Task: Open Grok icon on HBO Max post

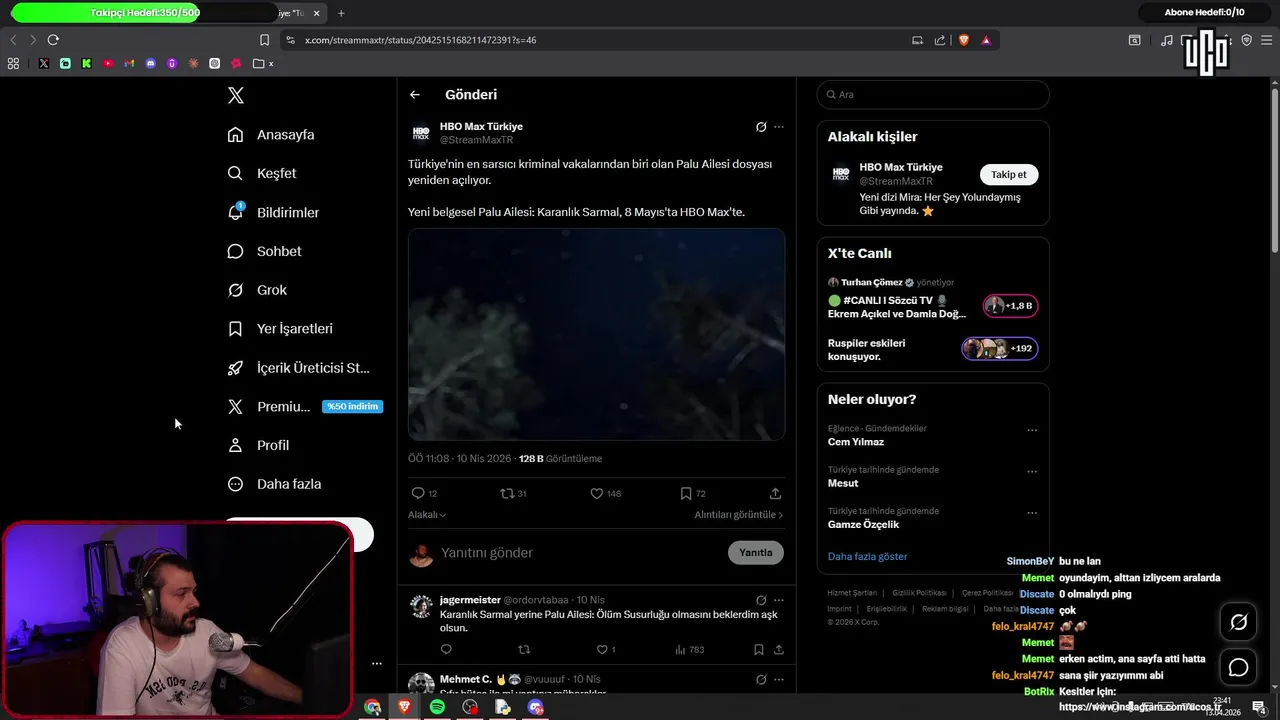Action: tap(761, 127)
